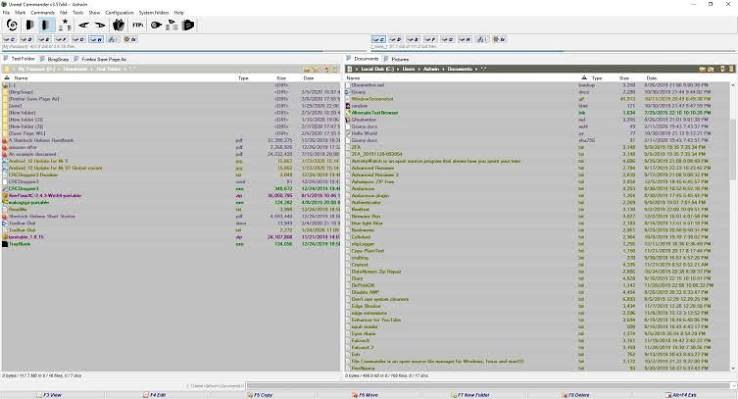This screenshot has width=738, height=399.
Task: Click the back arrow toolbar icon
Action: coord(83,25)
